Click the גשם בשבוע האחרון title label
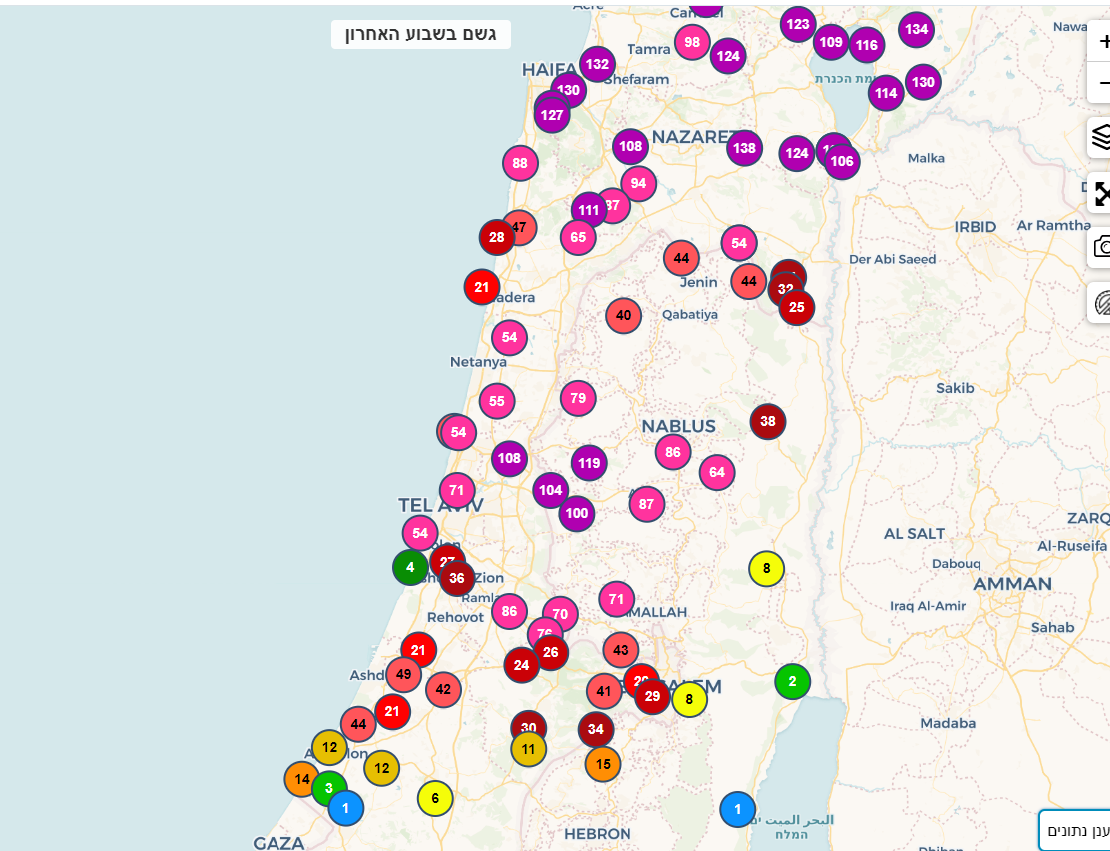Viewport: 1110px width, 851px height. [421, 34]
